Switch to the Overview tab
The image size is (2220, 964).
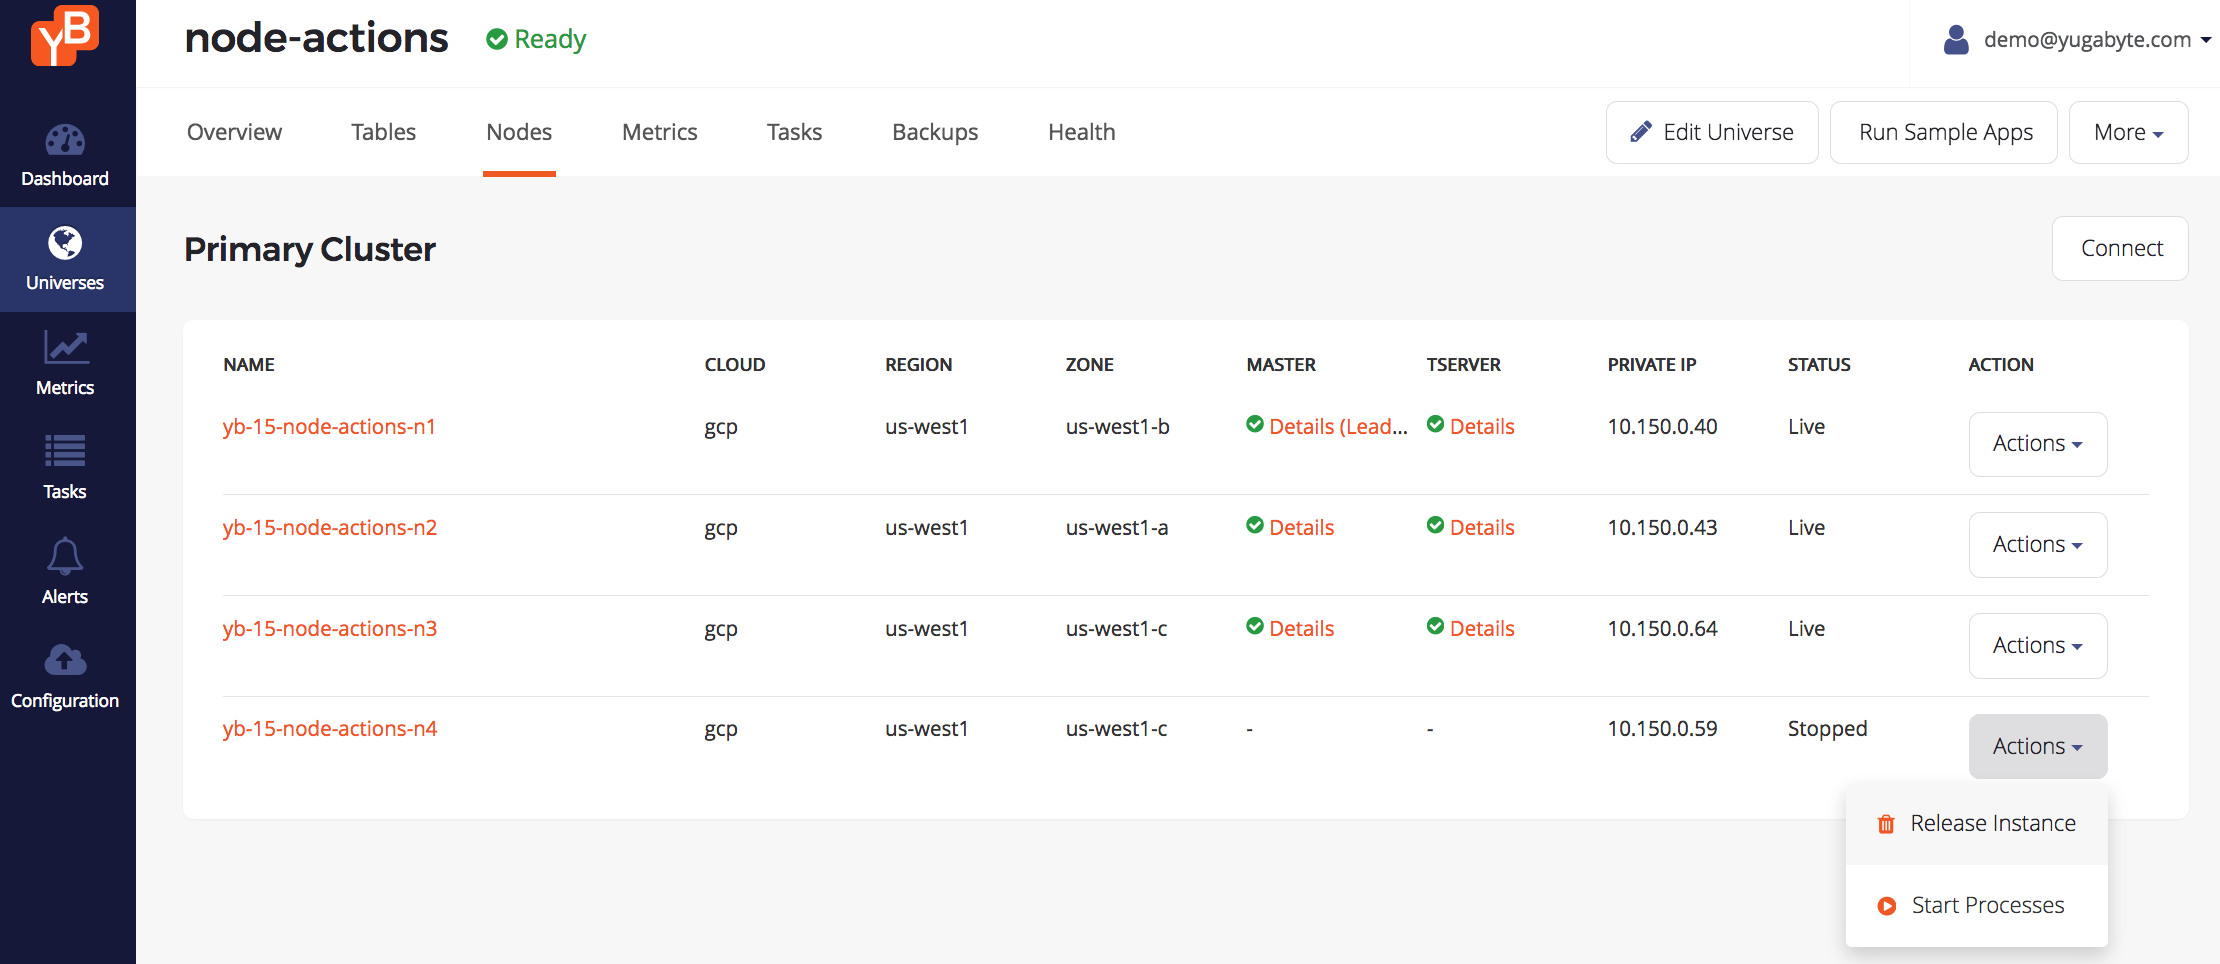click(x=235, y=132)
